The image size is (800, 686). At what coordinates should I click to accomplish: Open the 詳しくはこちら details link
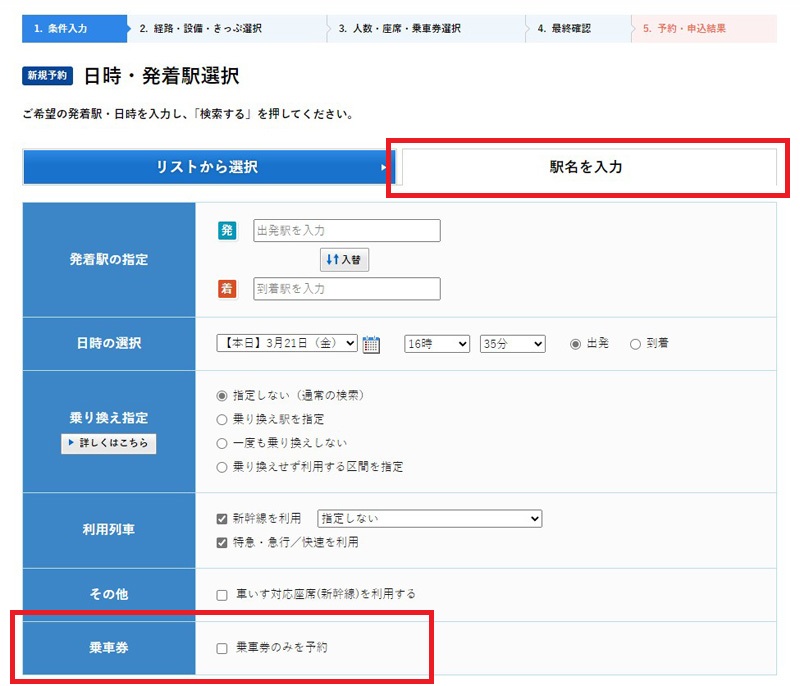pyautogui.click(x=109, y=443)
